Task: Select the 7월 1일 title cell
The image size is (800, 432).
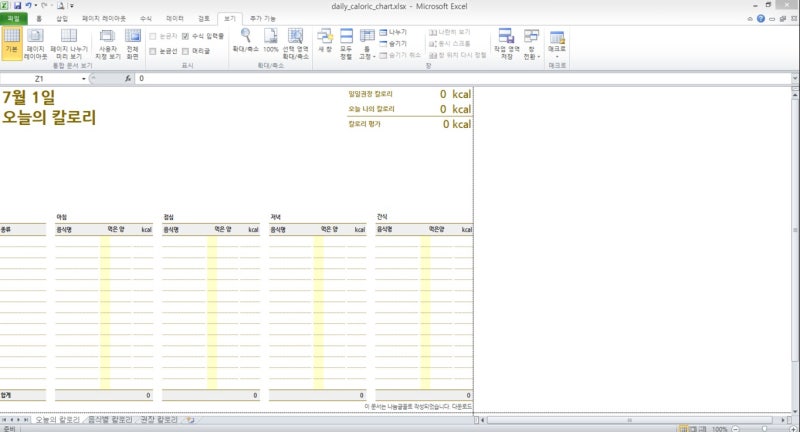Action: tap(29, 97)
